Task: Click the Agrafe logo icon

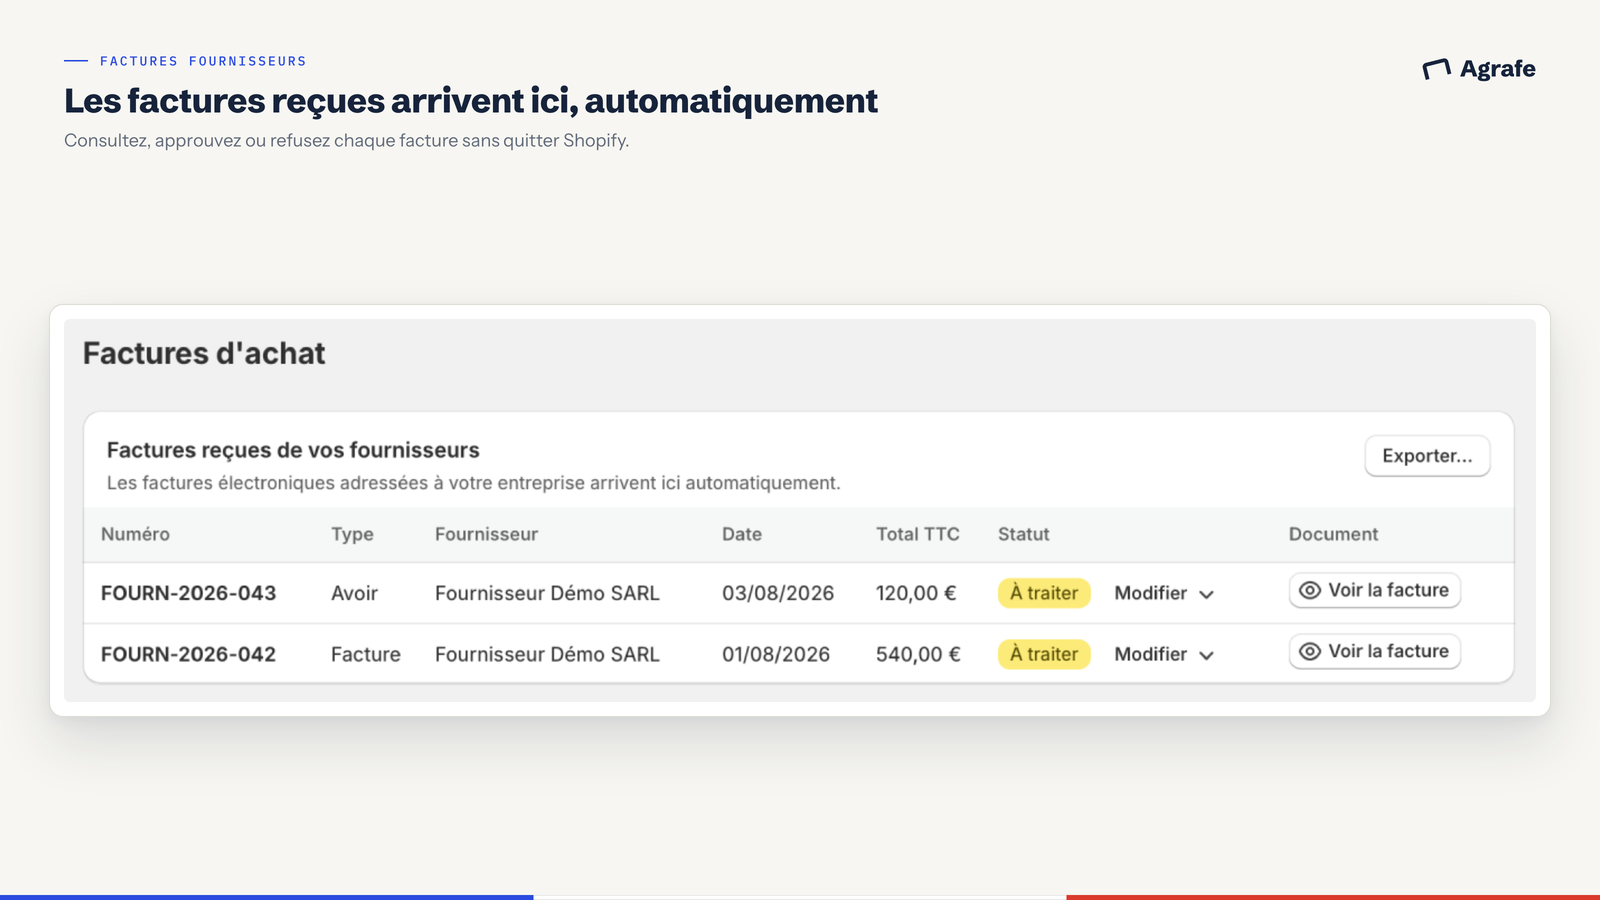Action: pos(1436,69)
